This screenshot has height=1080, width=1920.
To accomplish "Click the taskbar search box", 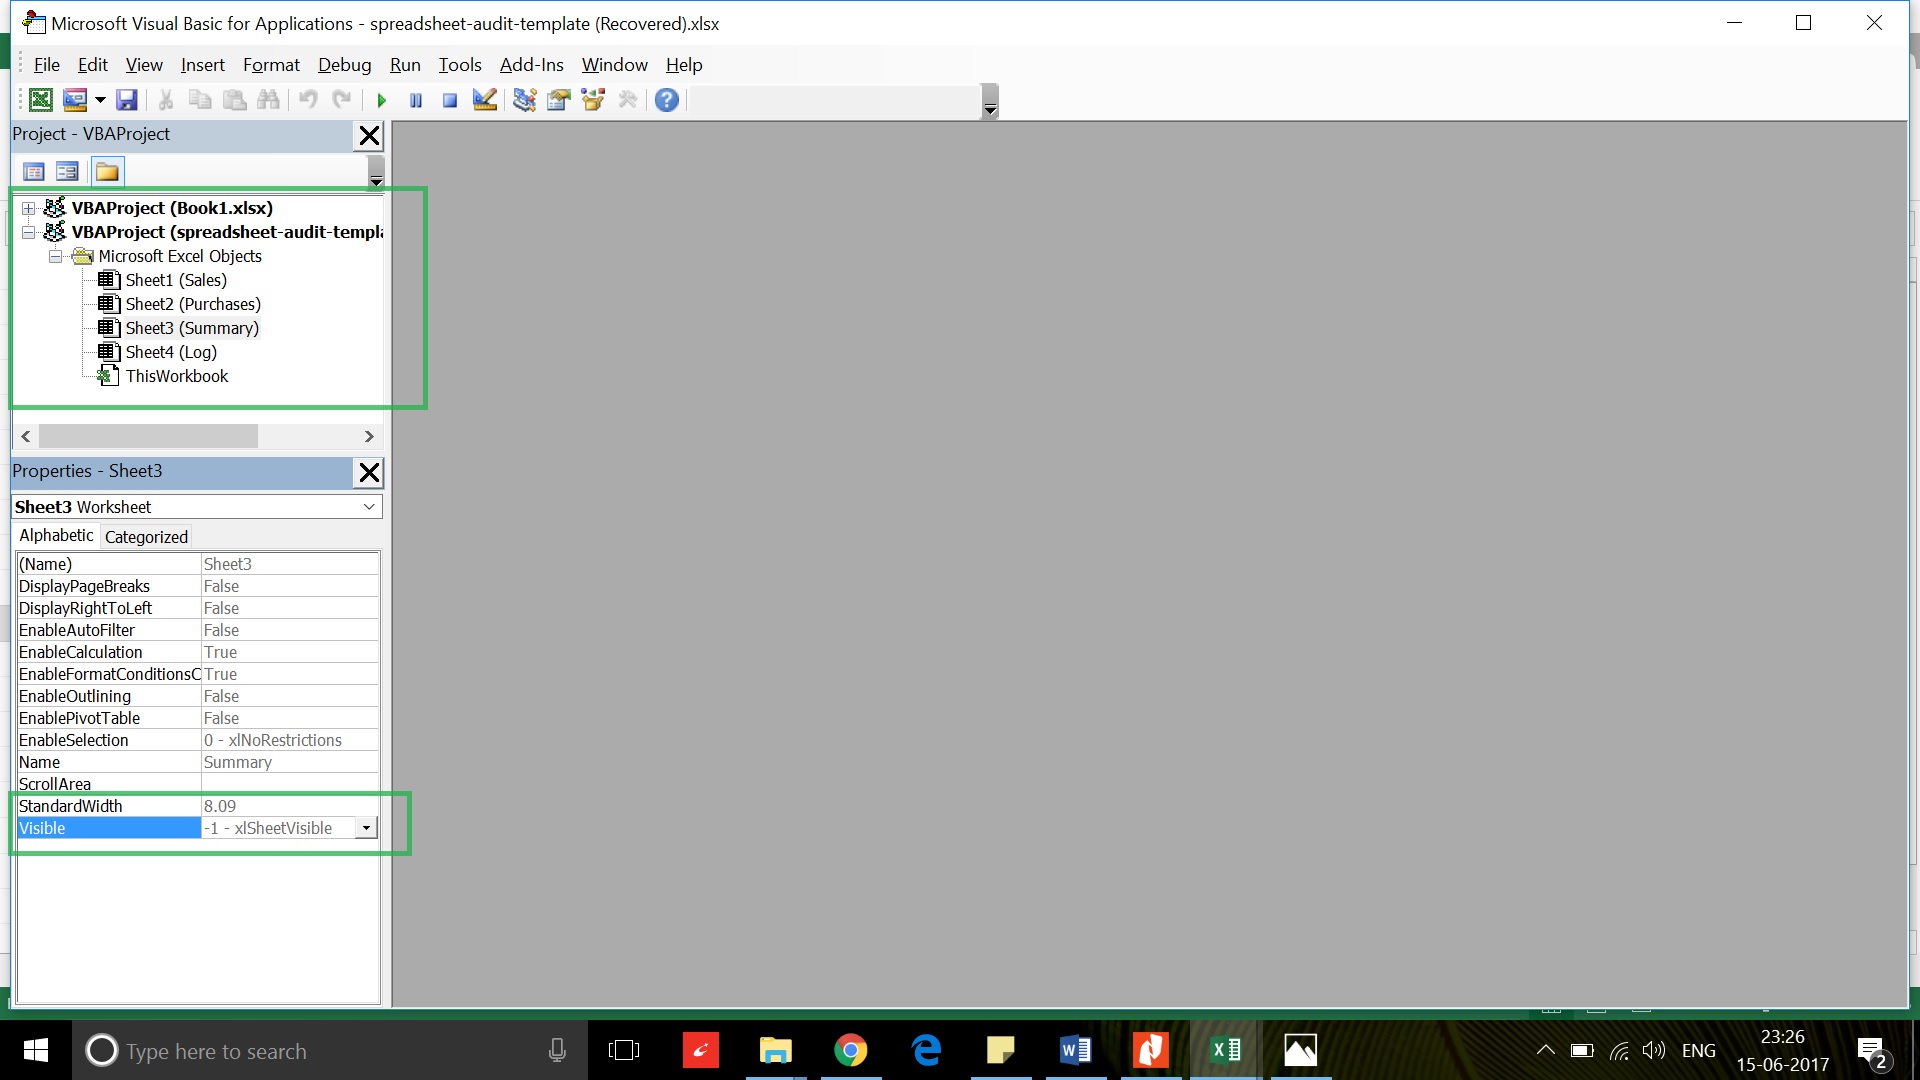I will point(330,1051).
